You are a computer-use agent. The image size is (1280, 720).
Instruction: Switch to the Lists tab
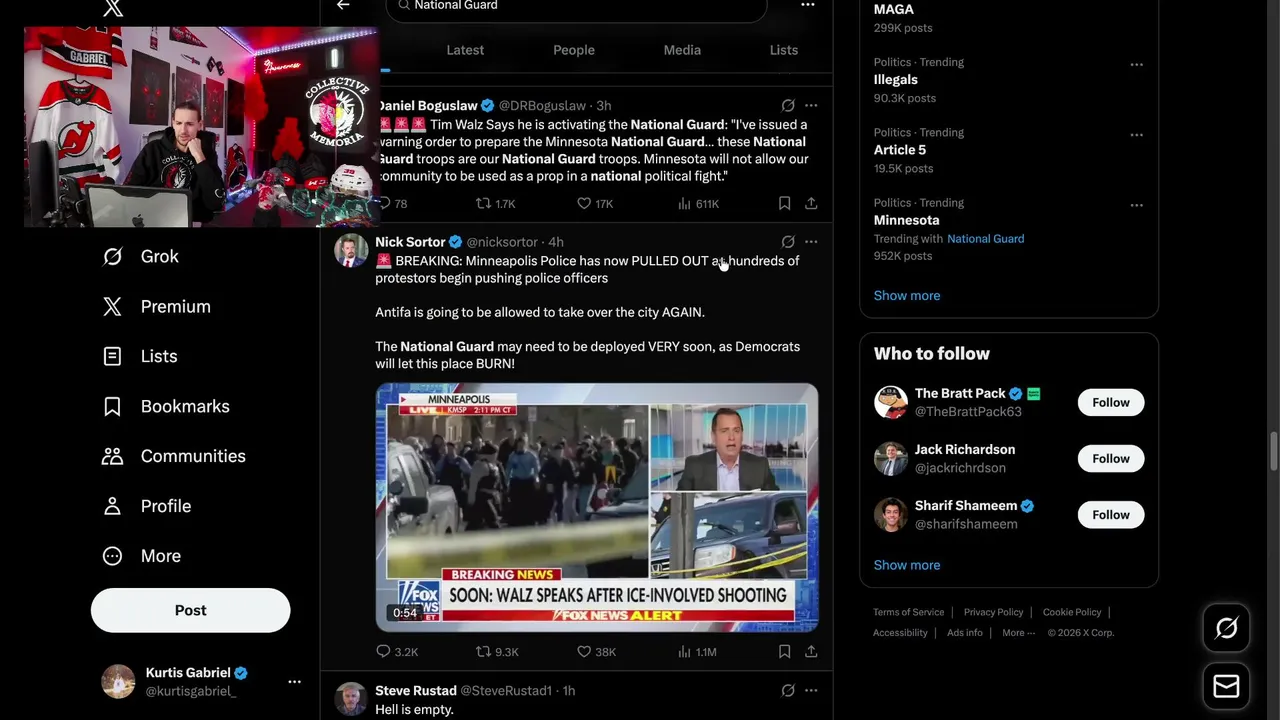[x=784, y=50]
